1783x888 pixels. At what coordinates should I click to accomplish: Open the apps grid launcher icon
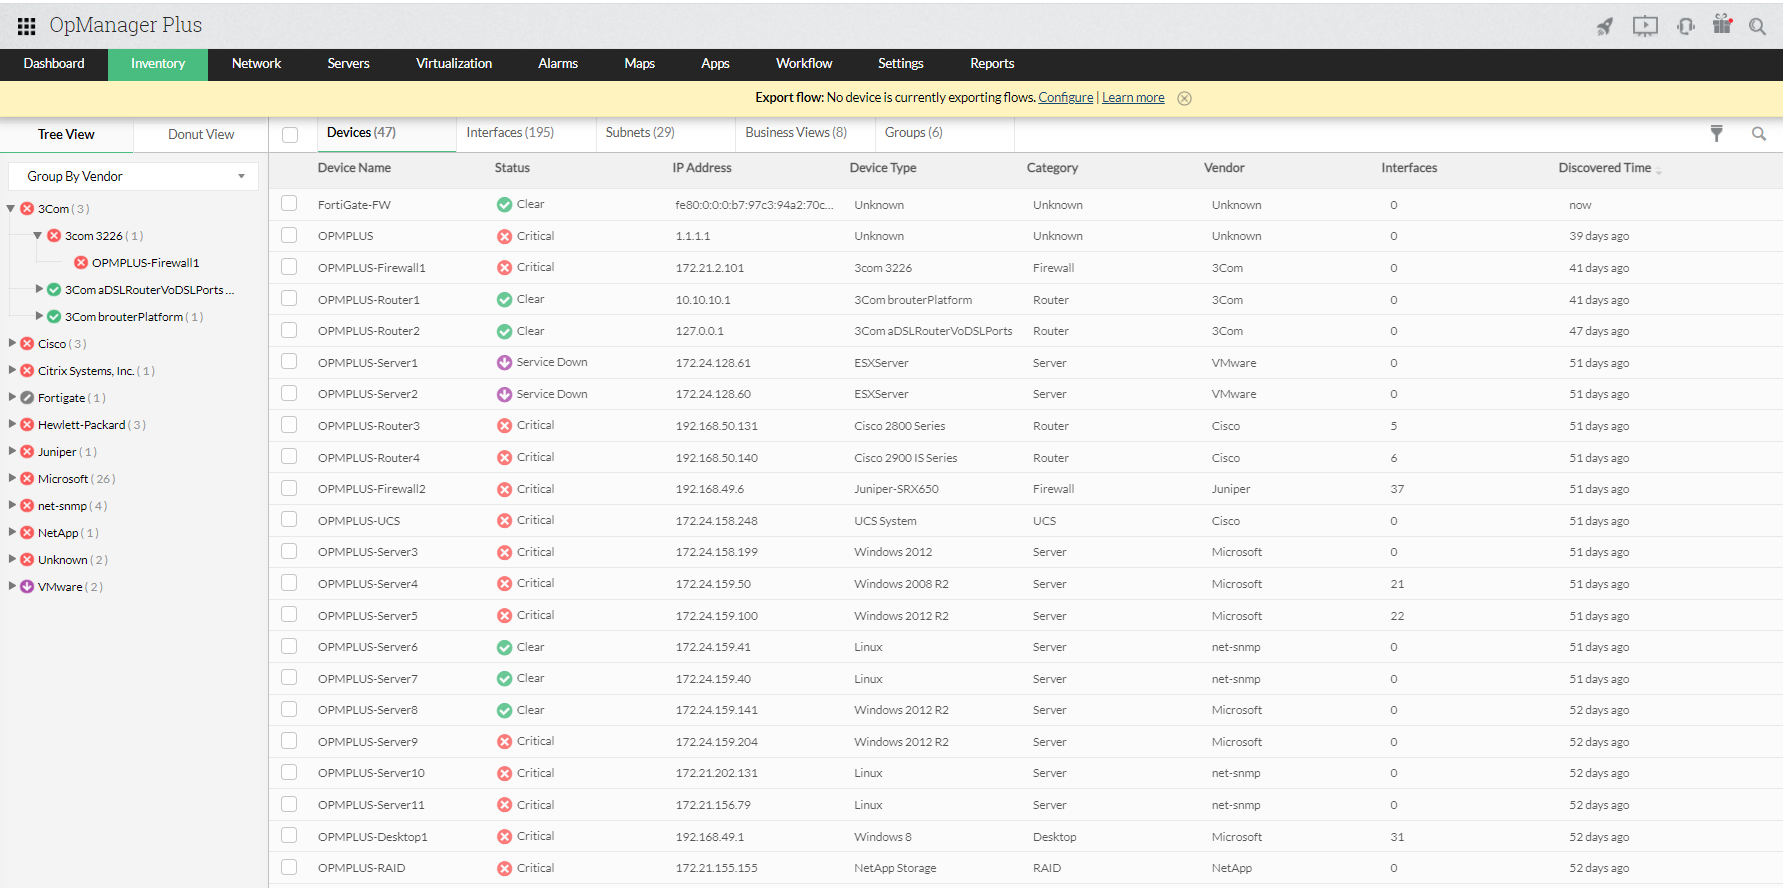click(x=27, y=26)
